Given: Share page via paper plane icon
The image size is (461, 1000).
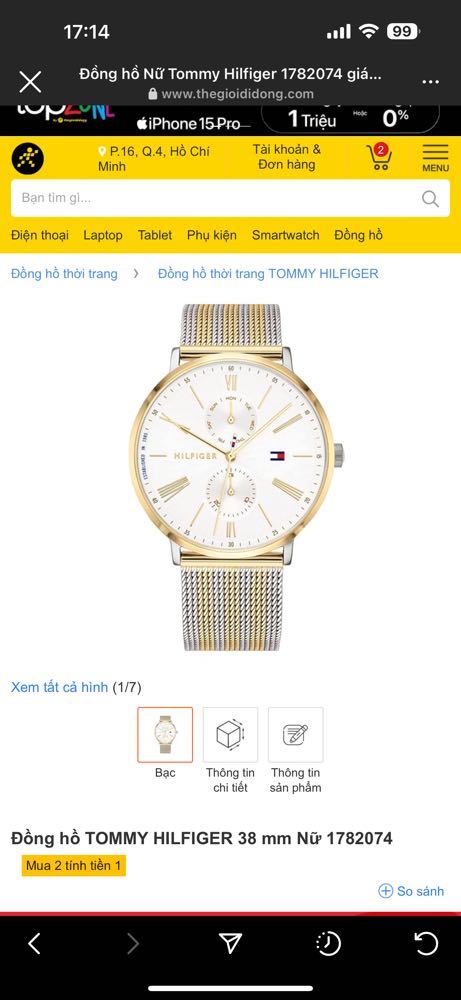Looking at the screenshot, I should pos(230,943).
